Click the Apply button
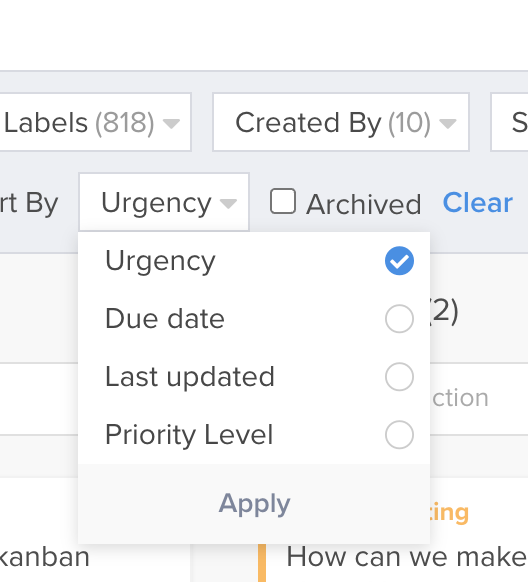This screenshot has width=528, height=582. click(254, 504)
